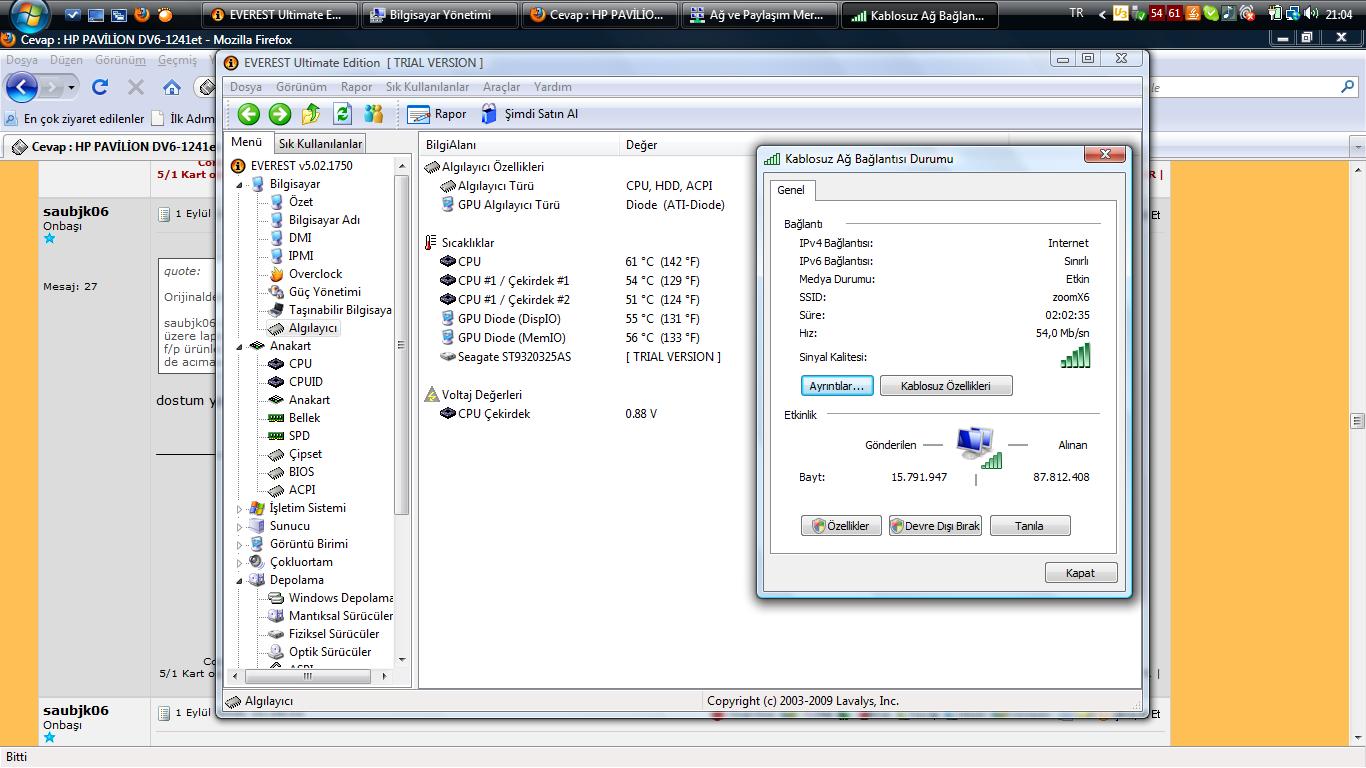
Task: Switch to Bilgisayar Yönetimi taskbar button
Action: point(440,15)
